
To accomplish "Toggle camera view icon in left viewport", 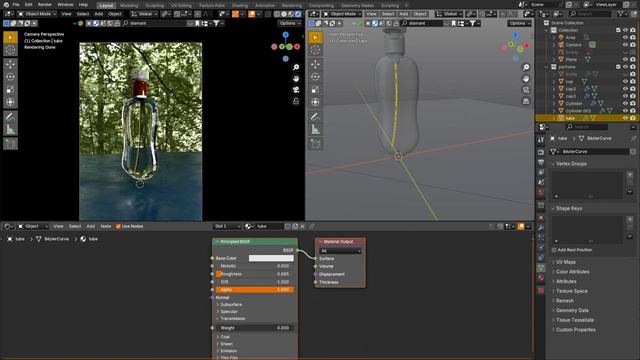I will click(x=296, y=89).
